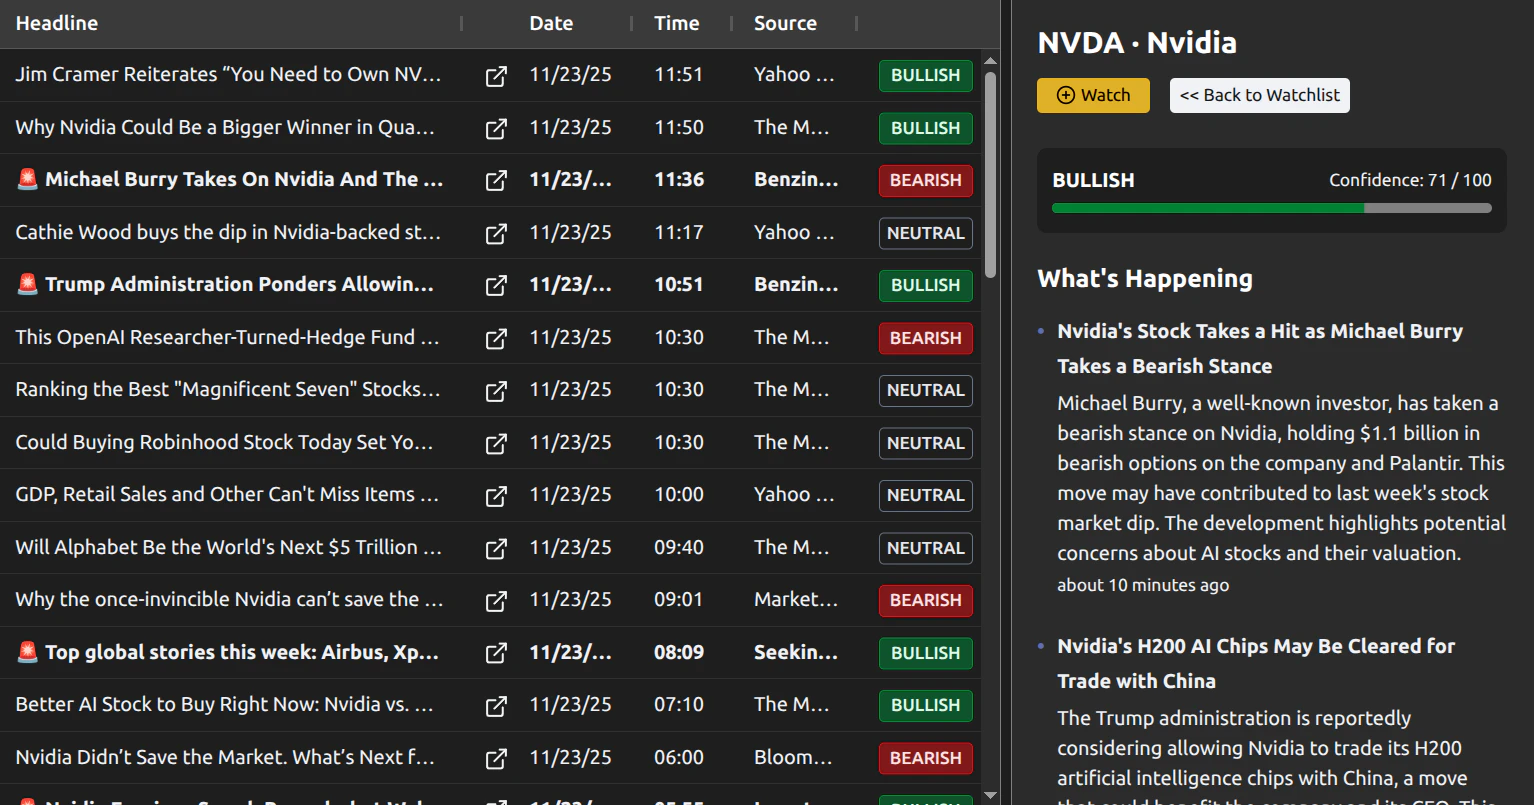Viewport: 1534px width, 805px height.
Task: Open external link for Bigger Winner in Quarter story
Action: (495, 128)
